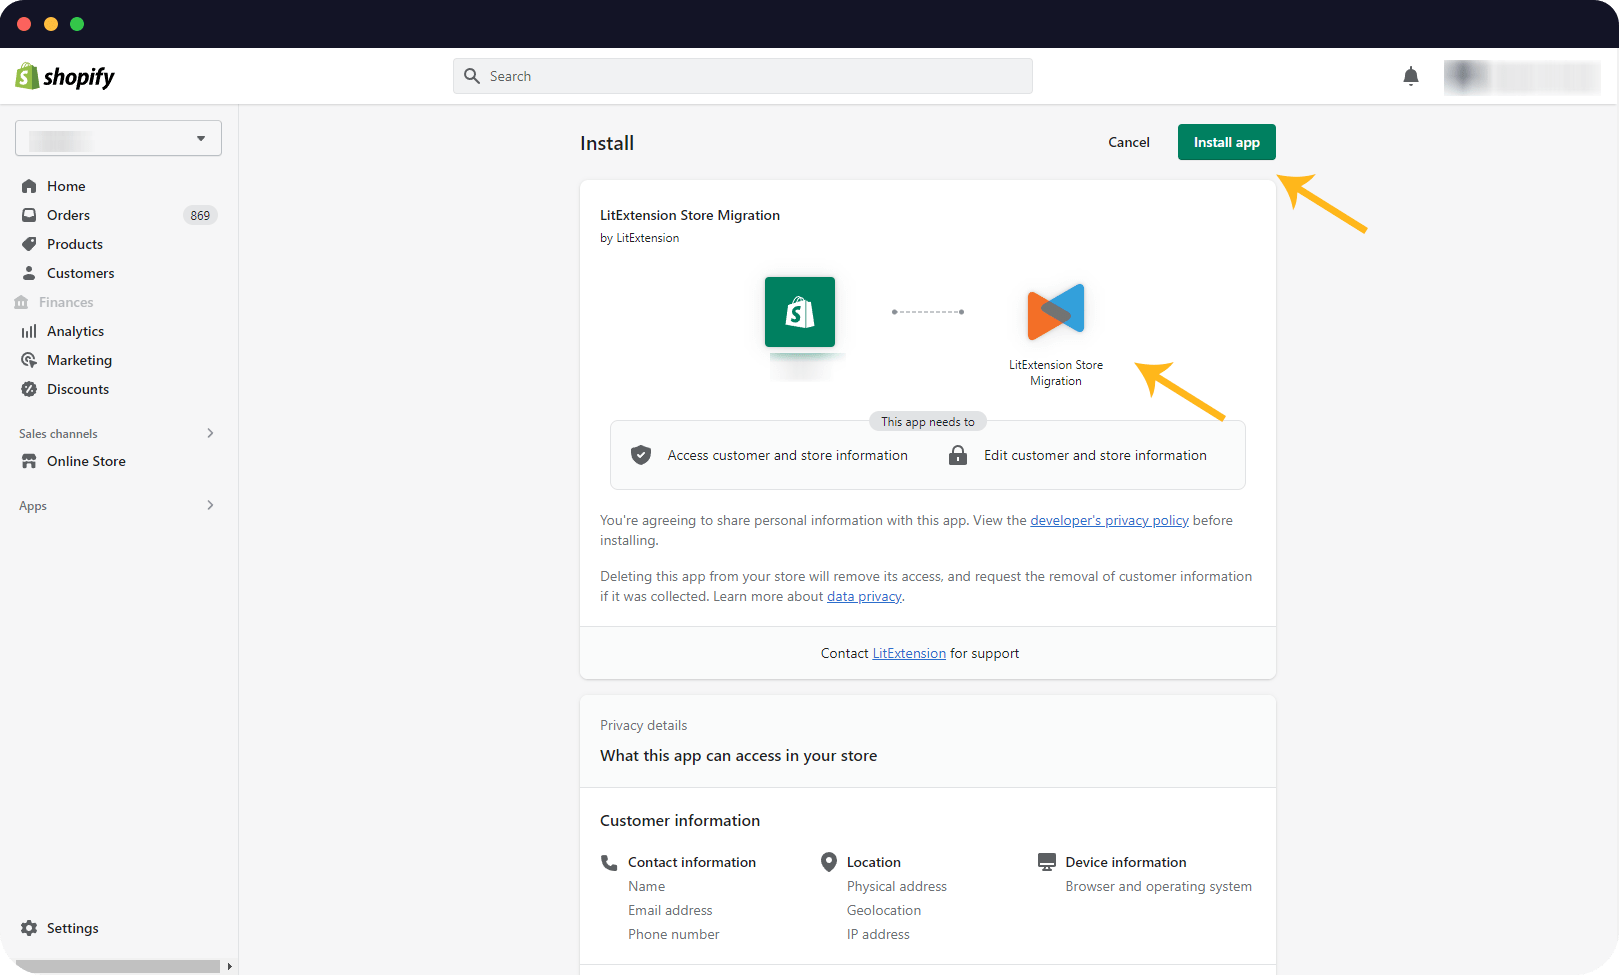Click the 'Phone number' text
Screen dimensions: 1619x975
click(x=674, y=934)
